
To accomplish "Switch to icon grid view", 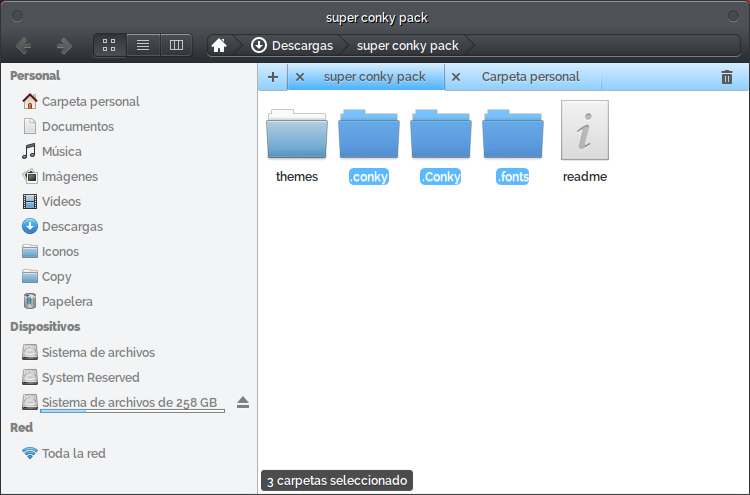I will pyautogui.click(x=109, y=45).
